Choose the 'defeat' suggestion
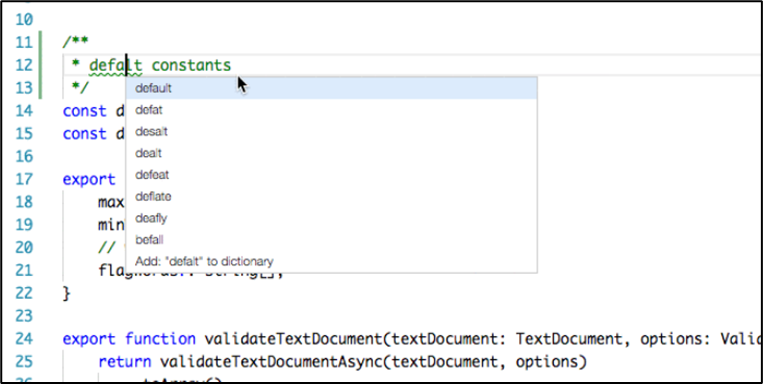Screen dimensions: 763x384 (x=331, y=175)
